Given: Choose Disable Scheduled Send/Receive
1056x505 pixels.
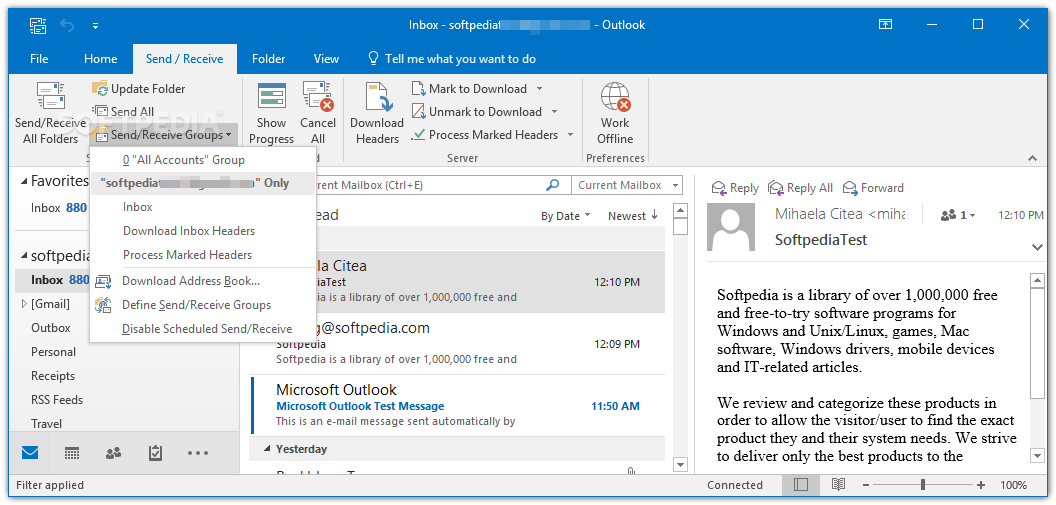Looking at the screenshot, I should pos(203,329).
